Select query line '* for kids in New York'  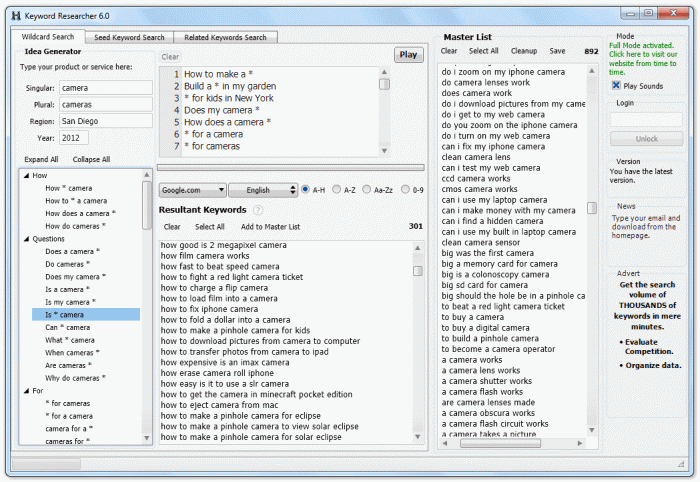pos(229,98)
